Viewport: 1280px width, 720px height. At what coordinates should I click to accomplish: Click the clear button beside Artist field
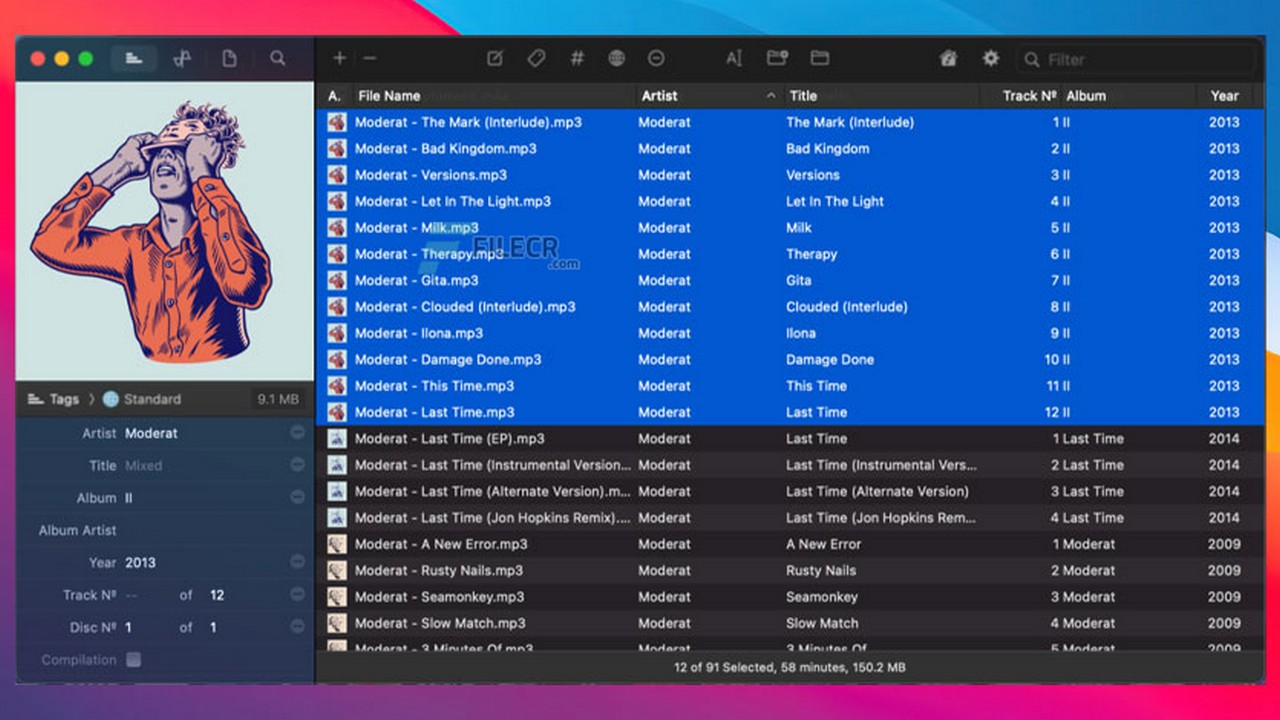click(x=297, y=433)
